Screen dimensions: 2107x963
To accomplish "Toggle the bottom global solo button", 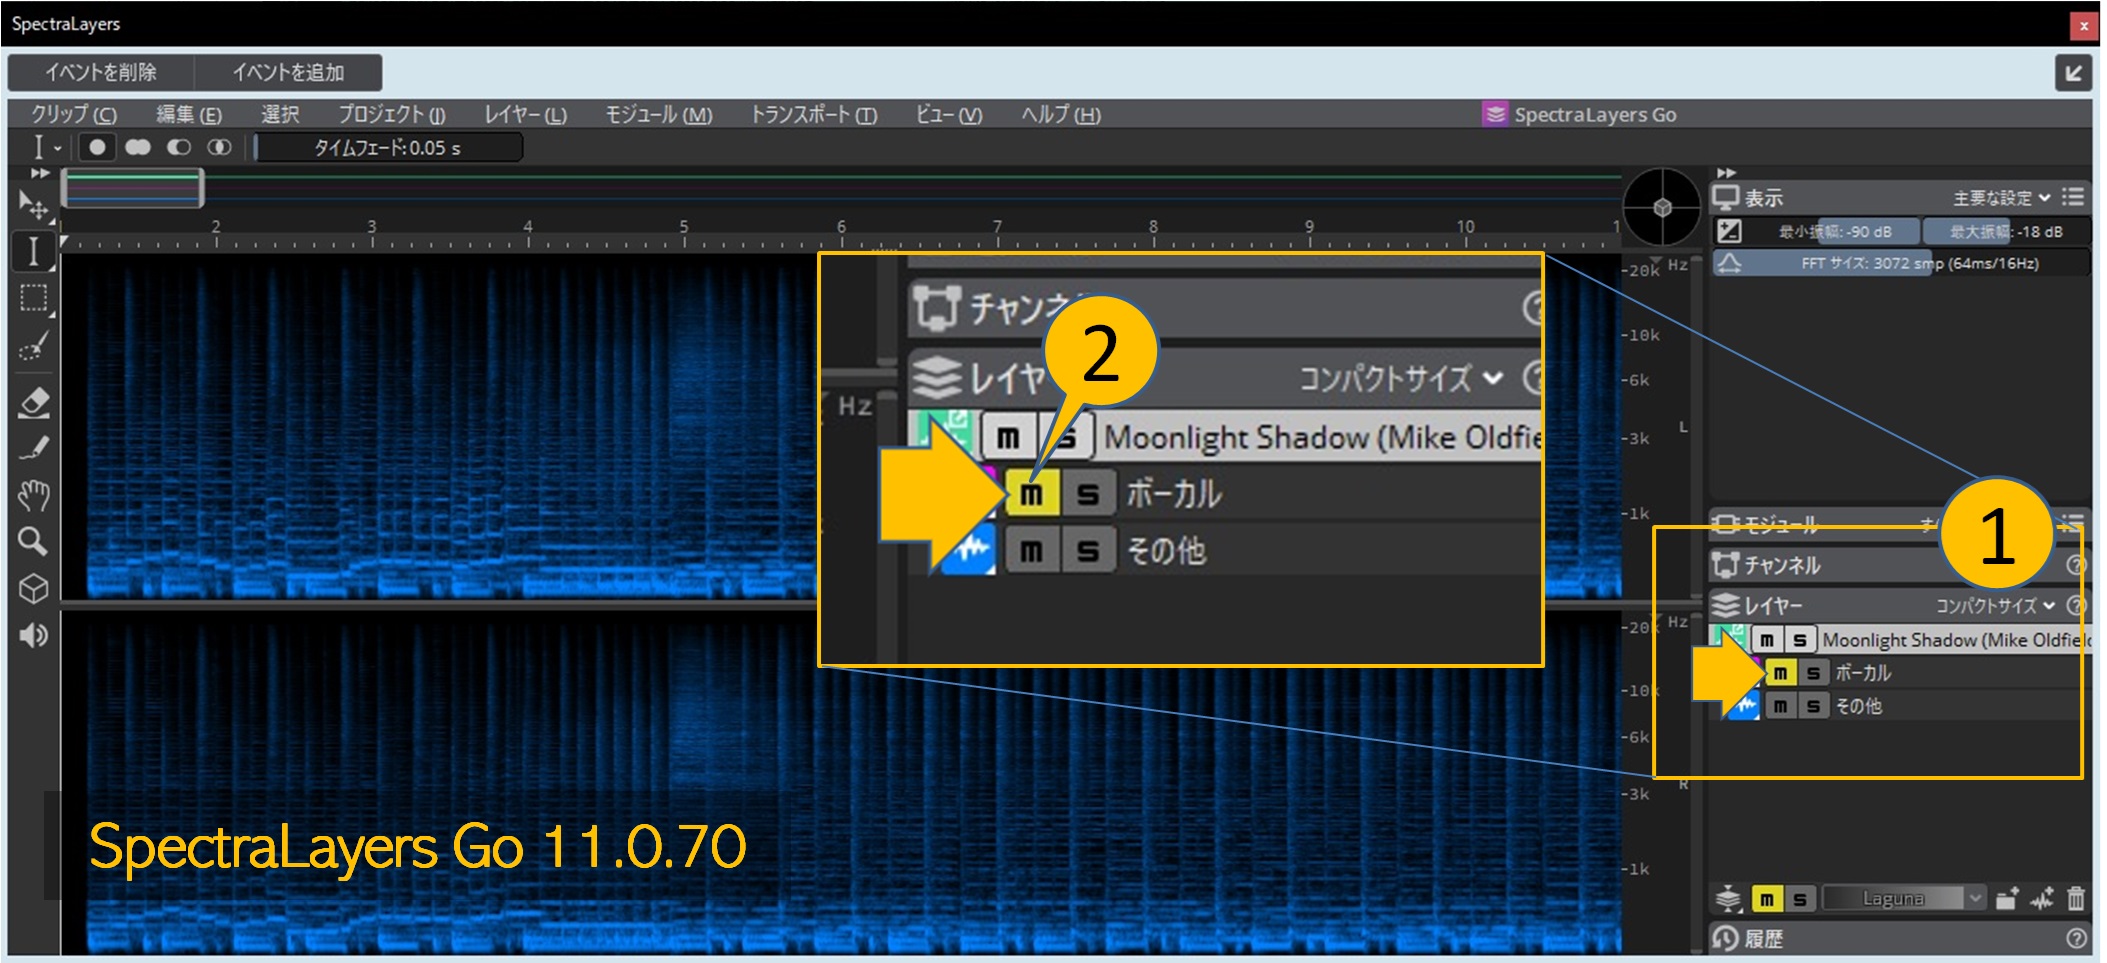I will tap(1800, 899).
